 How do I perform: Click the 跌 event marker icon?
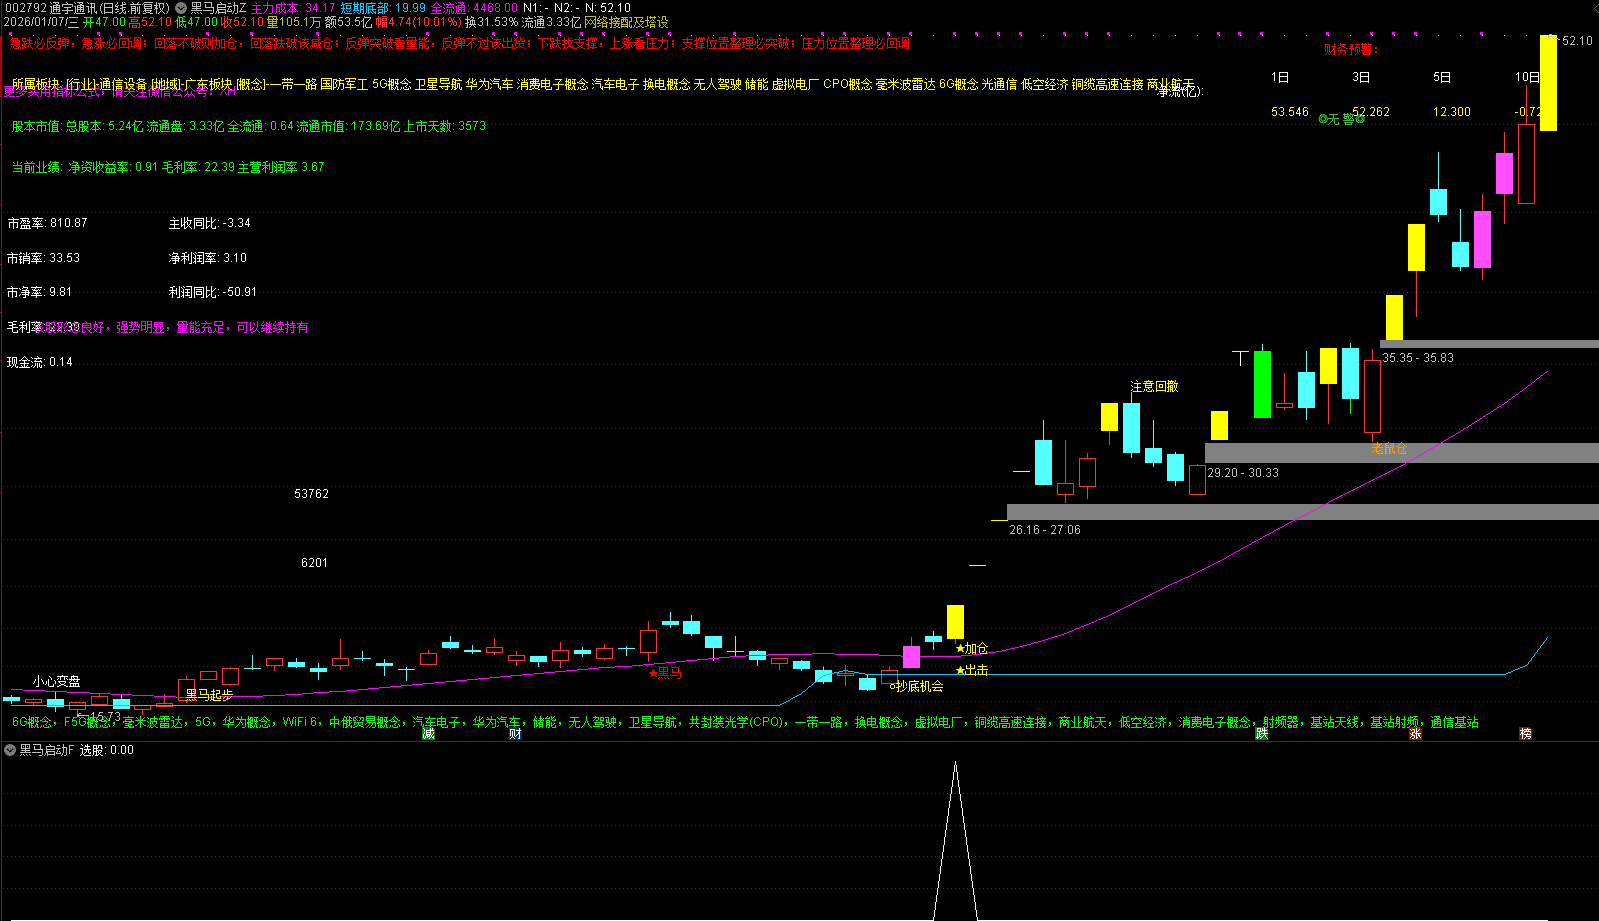[x=1262, y=734]
